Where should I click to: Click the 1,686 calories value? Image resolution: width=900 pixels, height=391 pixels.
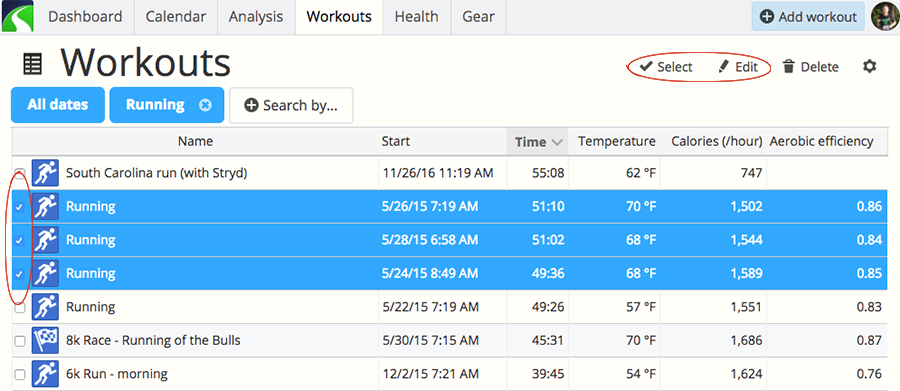tap(746, 340)
